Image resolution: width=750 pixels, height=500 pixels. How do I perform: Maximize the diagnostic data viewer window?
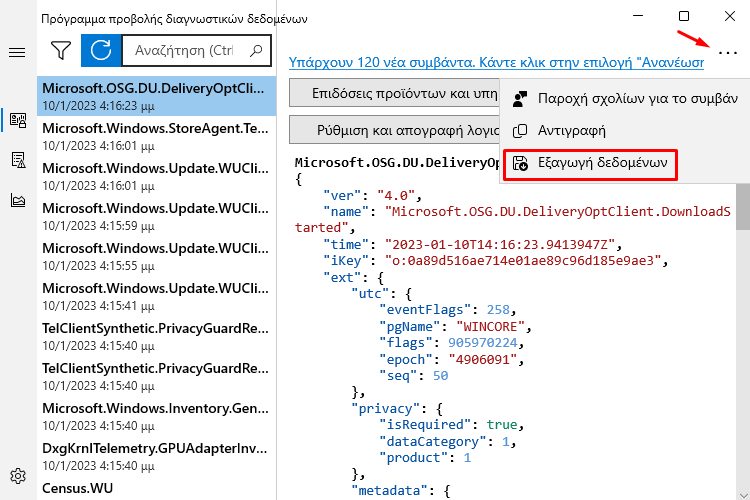(684, 16)
